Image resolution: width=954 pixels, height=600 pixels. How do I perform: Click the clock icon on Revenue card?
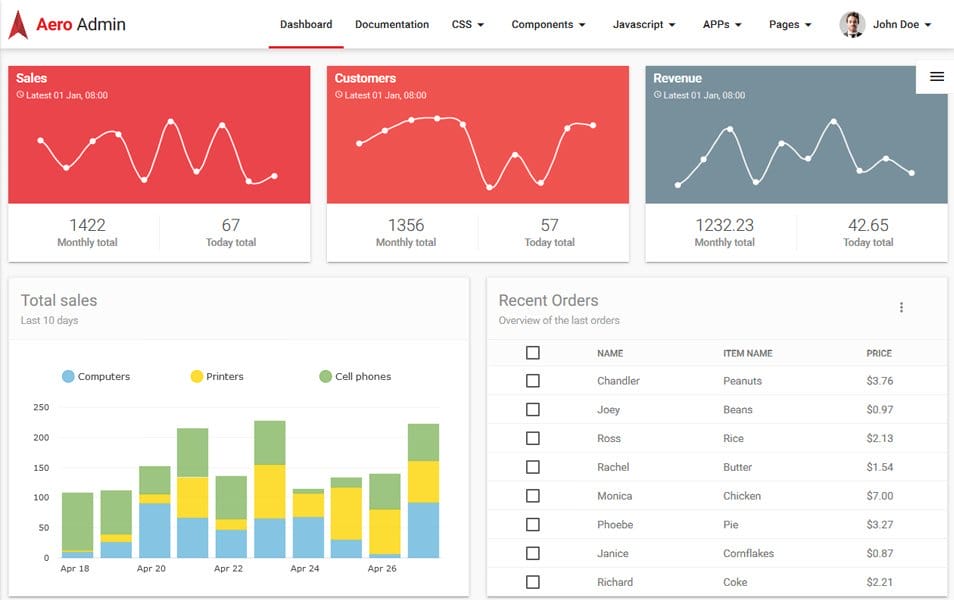pyautogui.click(x=657, y=95)
